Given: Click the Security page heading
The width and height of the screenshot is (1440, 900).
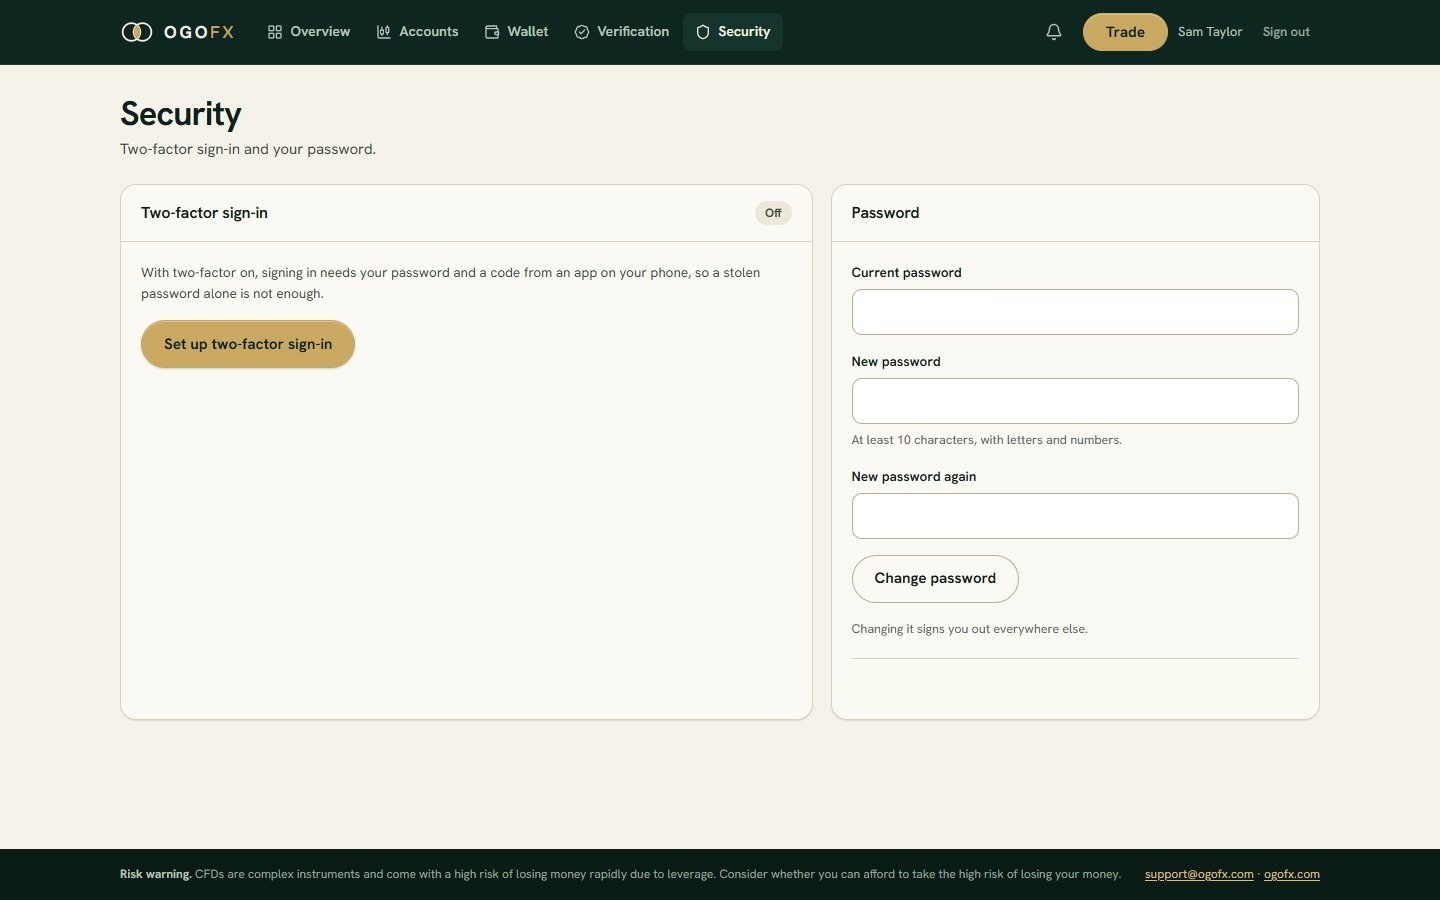Looking at the screenshot, I should (181, 114).
